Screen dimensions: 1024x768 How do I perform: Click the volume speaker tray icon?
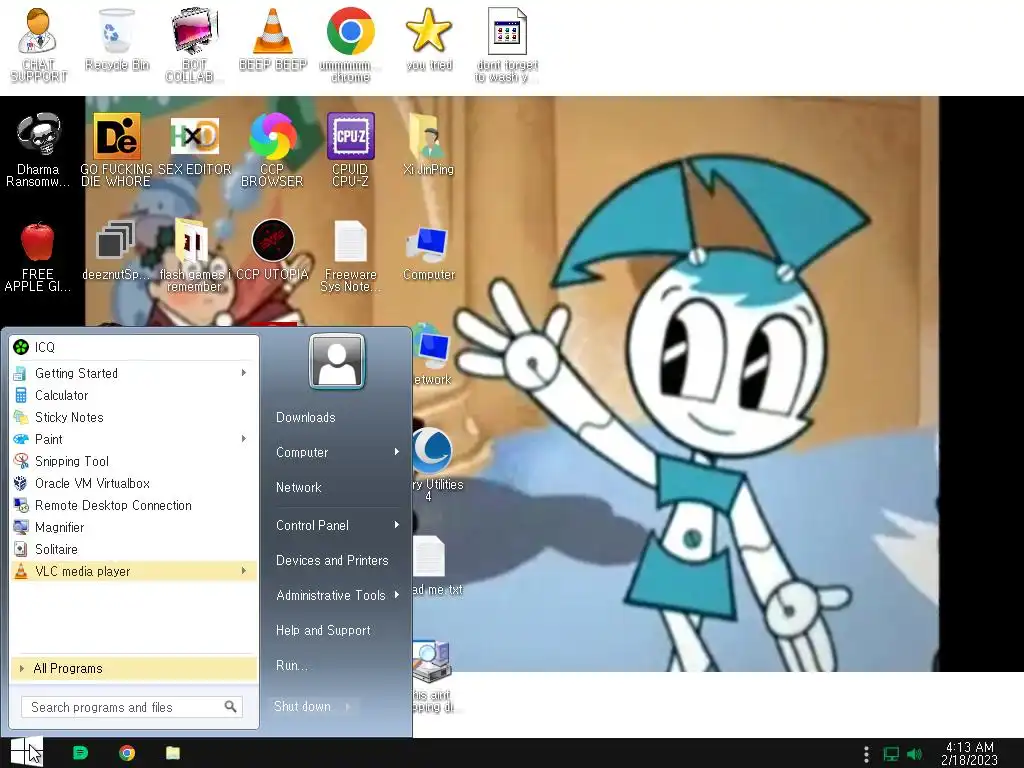click(x=914, y=754)
